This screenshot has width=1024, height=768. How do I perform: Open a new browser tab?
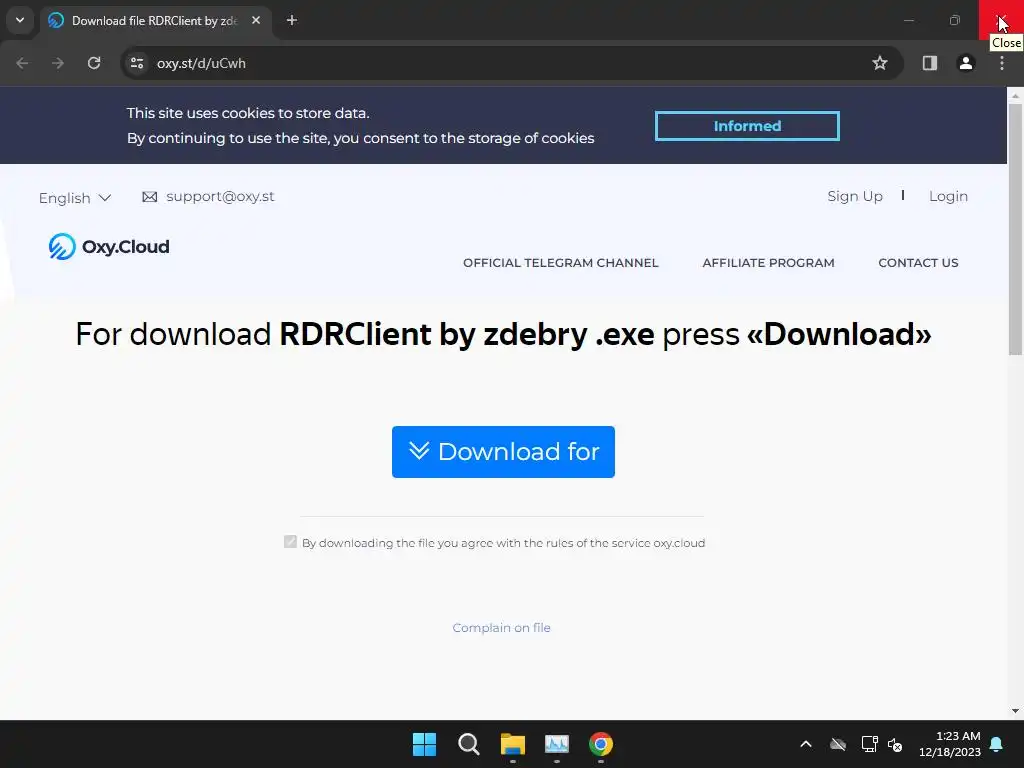[x=292, y=20]
